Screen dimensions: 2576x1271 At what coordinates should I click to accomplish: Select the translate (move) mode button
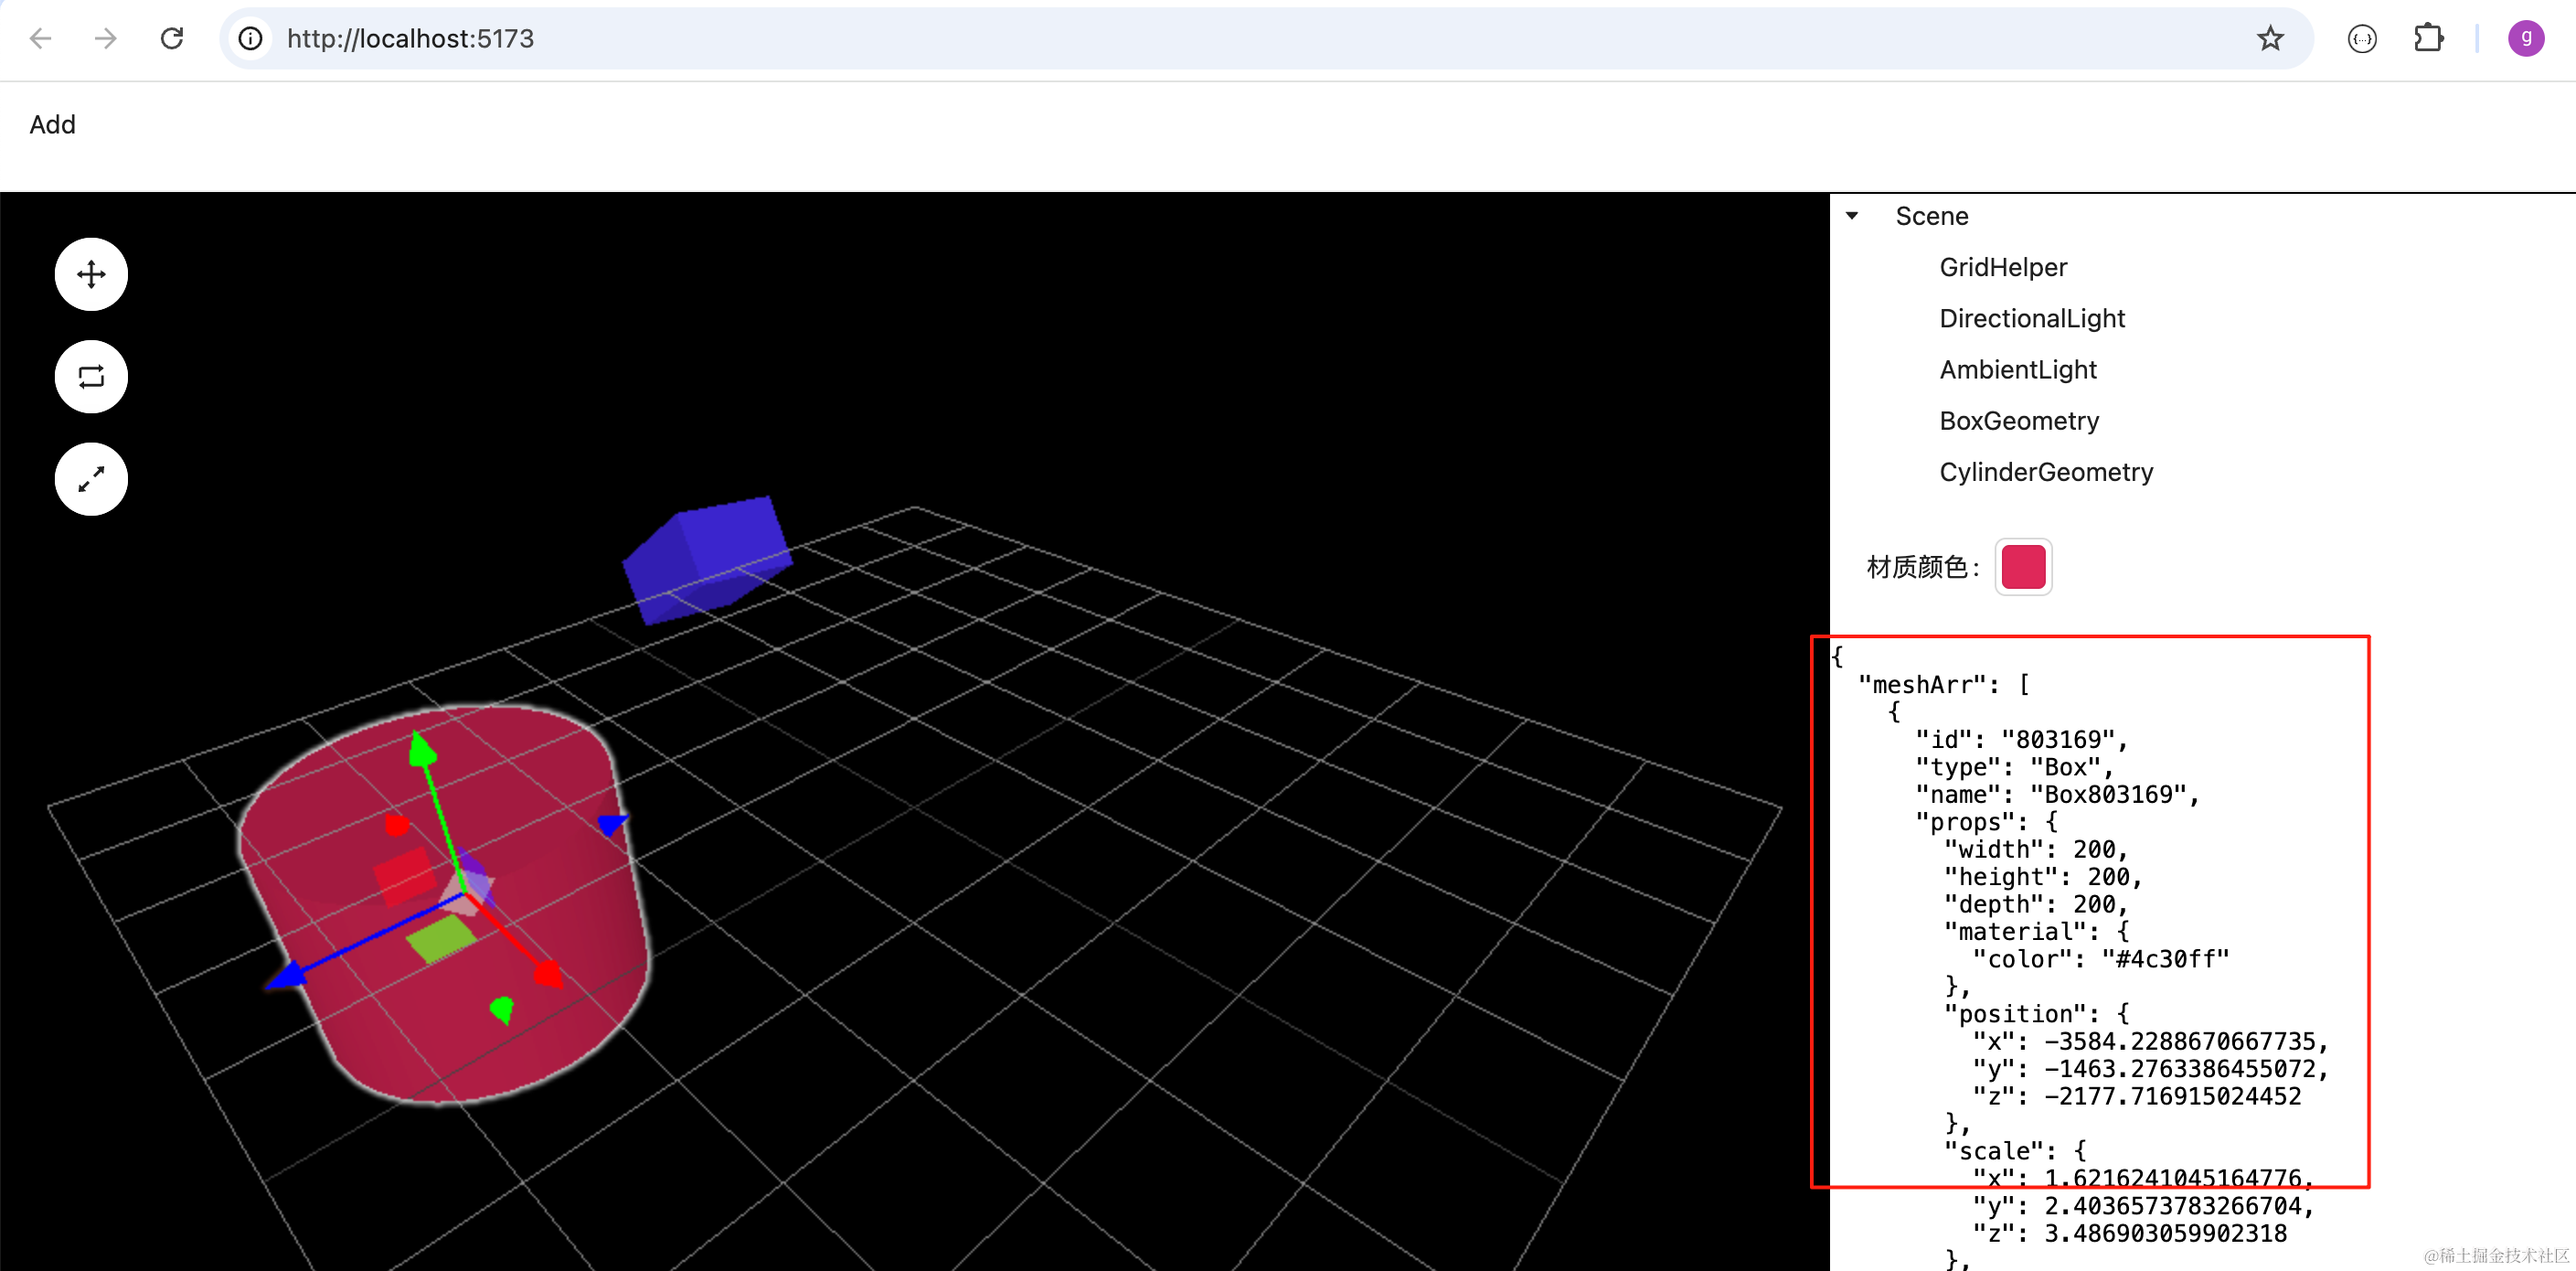coord(91,274)
